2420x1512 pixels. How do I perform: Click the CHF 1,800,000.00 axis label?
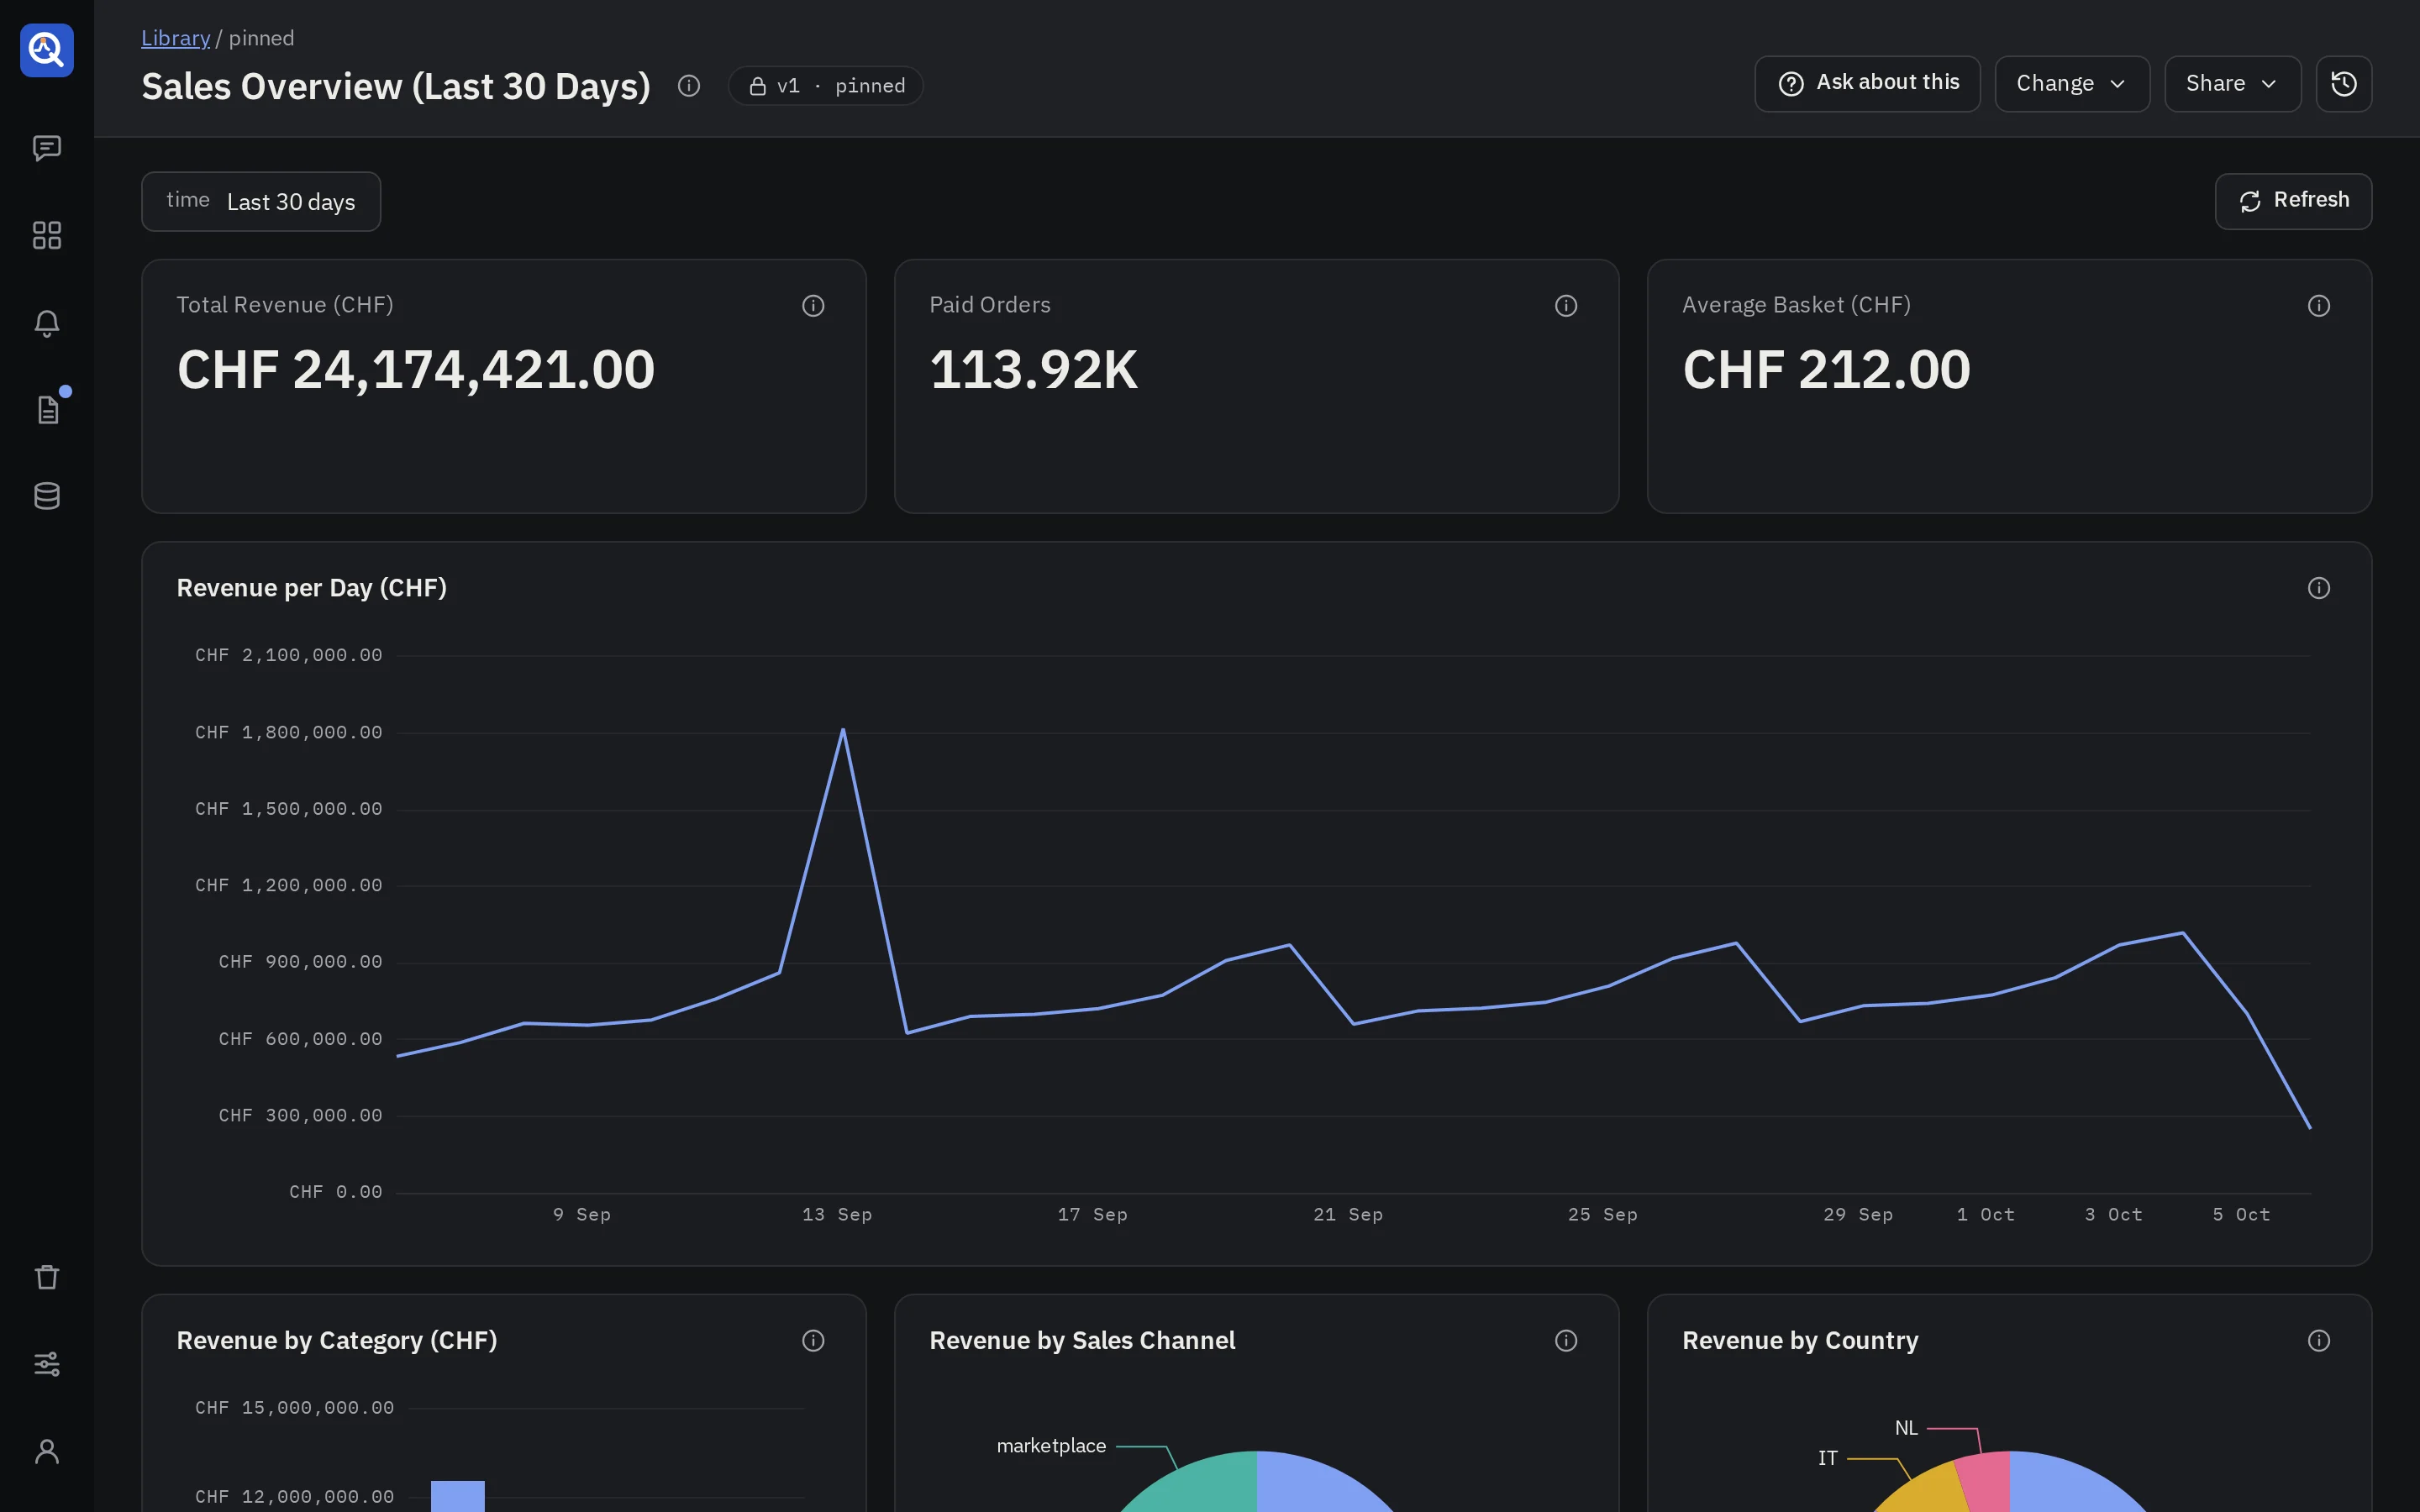(288, 732)
